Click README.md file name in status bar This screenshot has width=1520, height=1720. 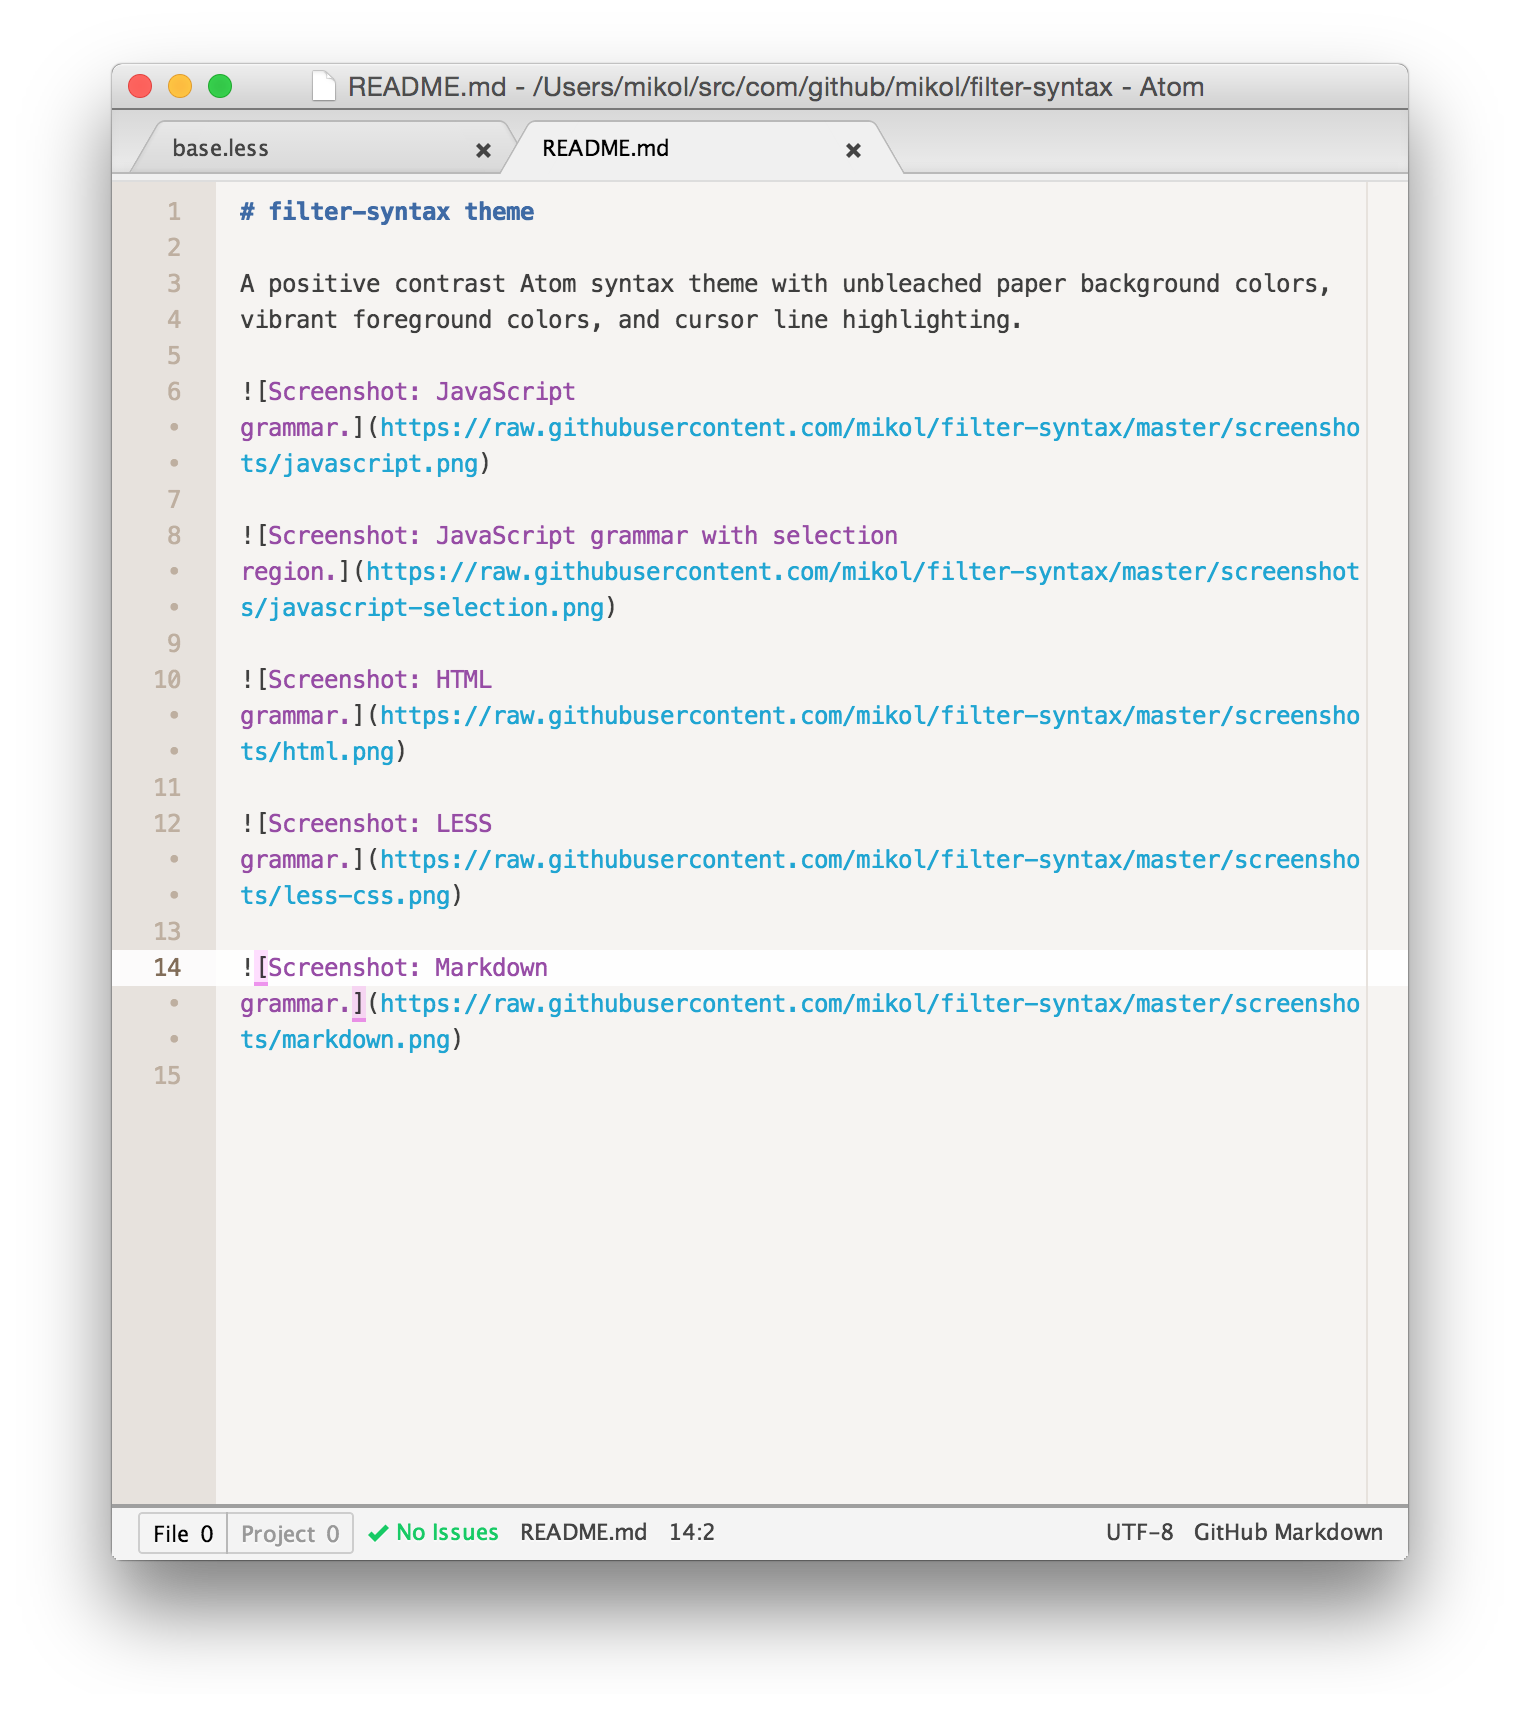pos(584,1532)
